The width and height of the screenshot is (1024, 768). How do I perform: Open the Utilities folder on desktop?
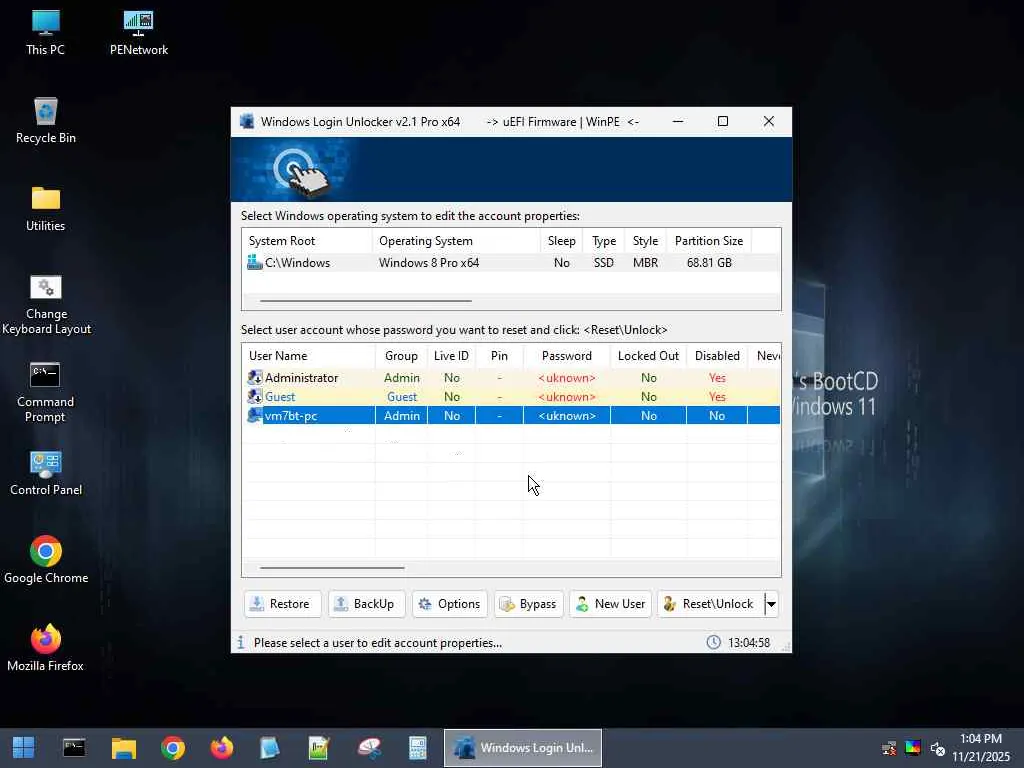pyautogui.click(x=45, y=209)
